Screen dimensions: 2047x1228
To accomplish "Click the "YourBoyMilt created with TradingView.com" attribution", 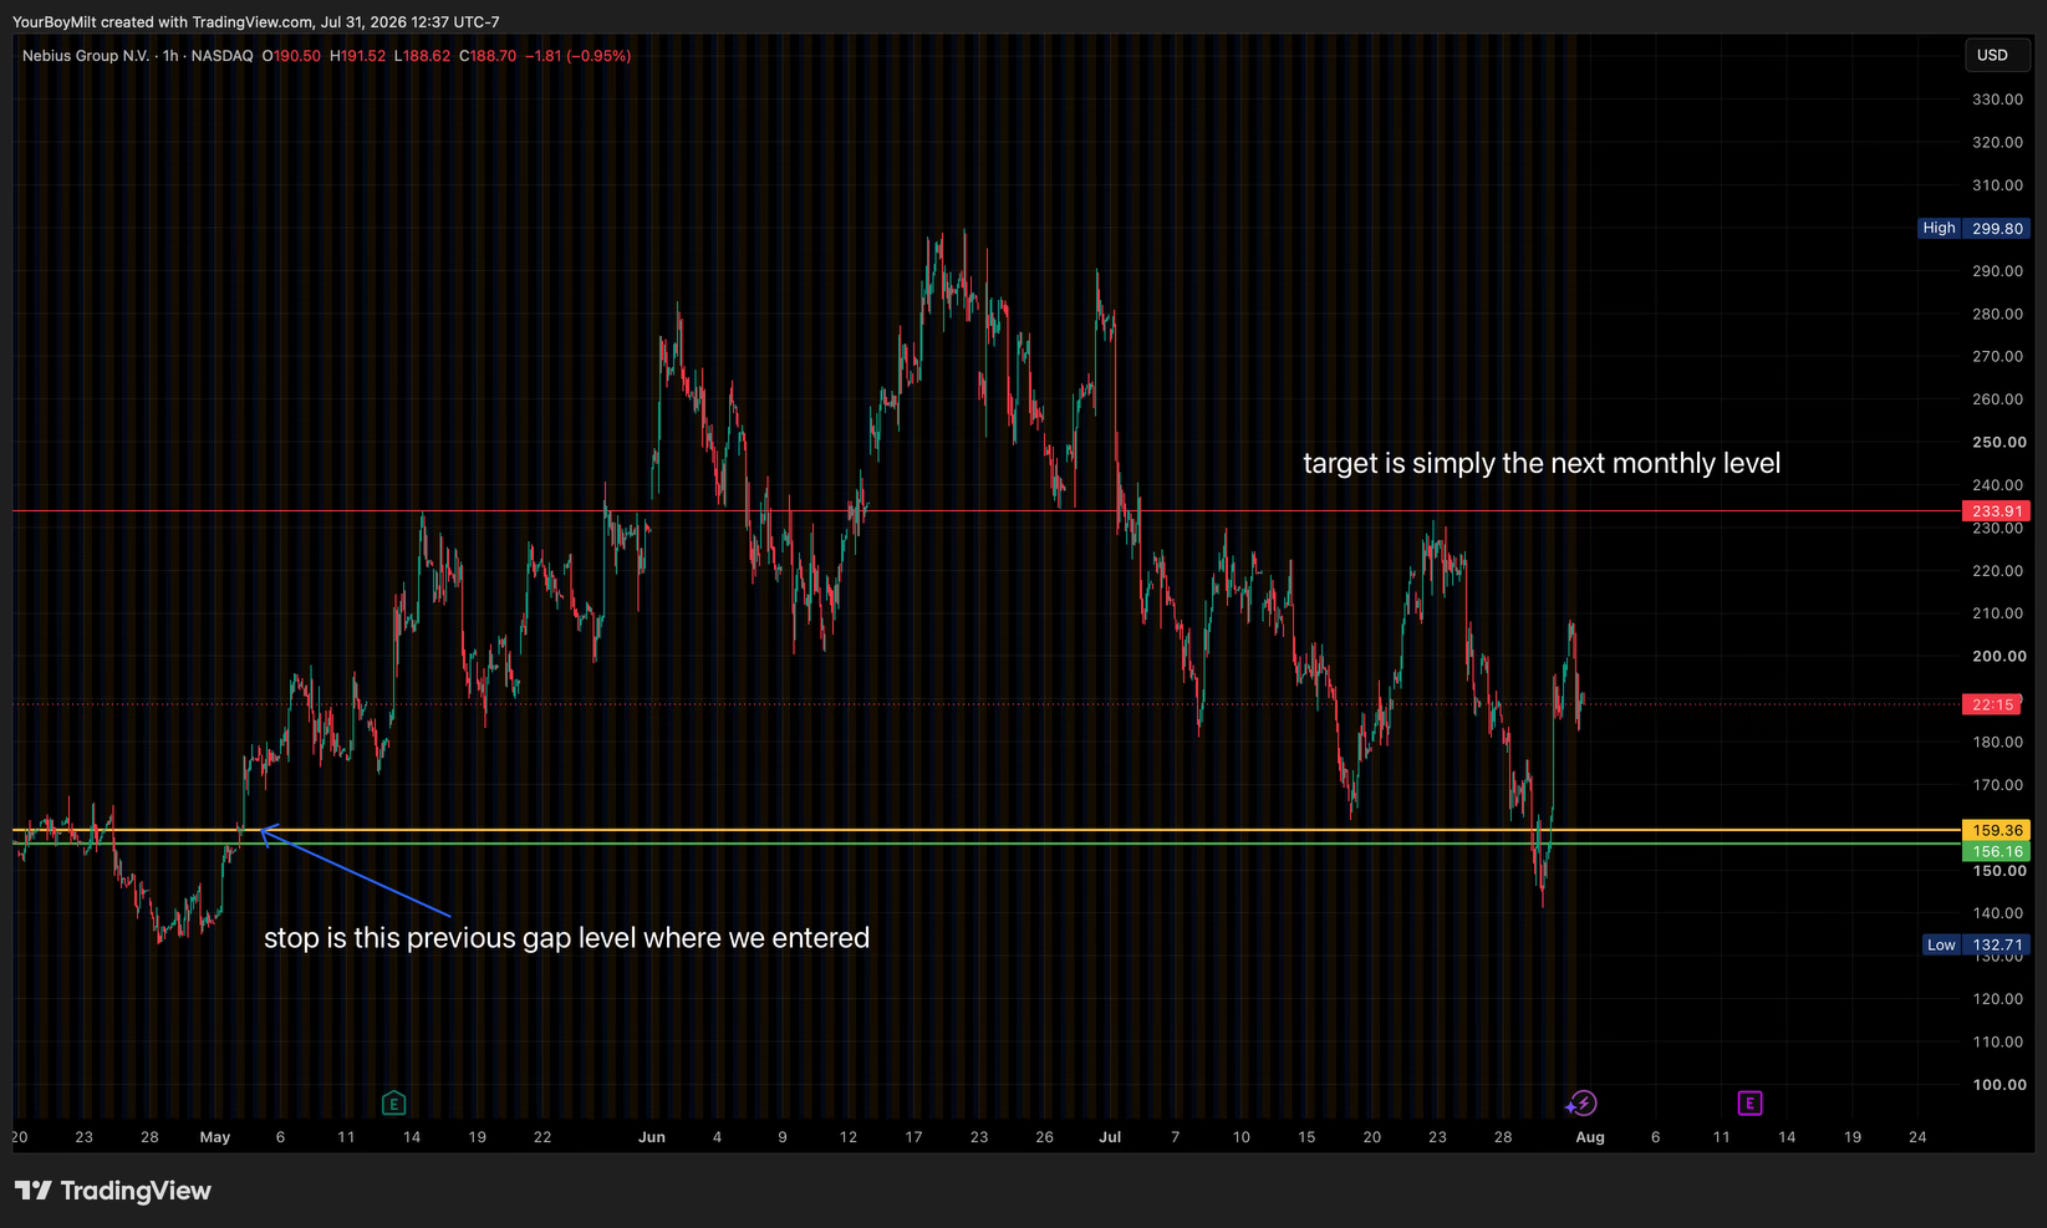I will click(162, 22).
